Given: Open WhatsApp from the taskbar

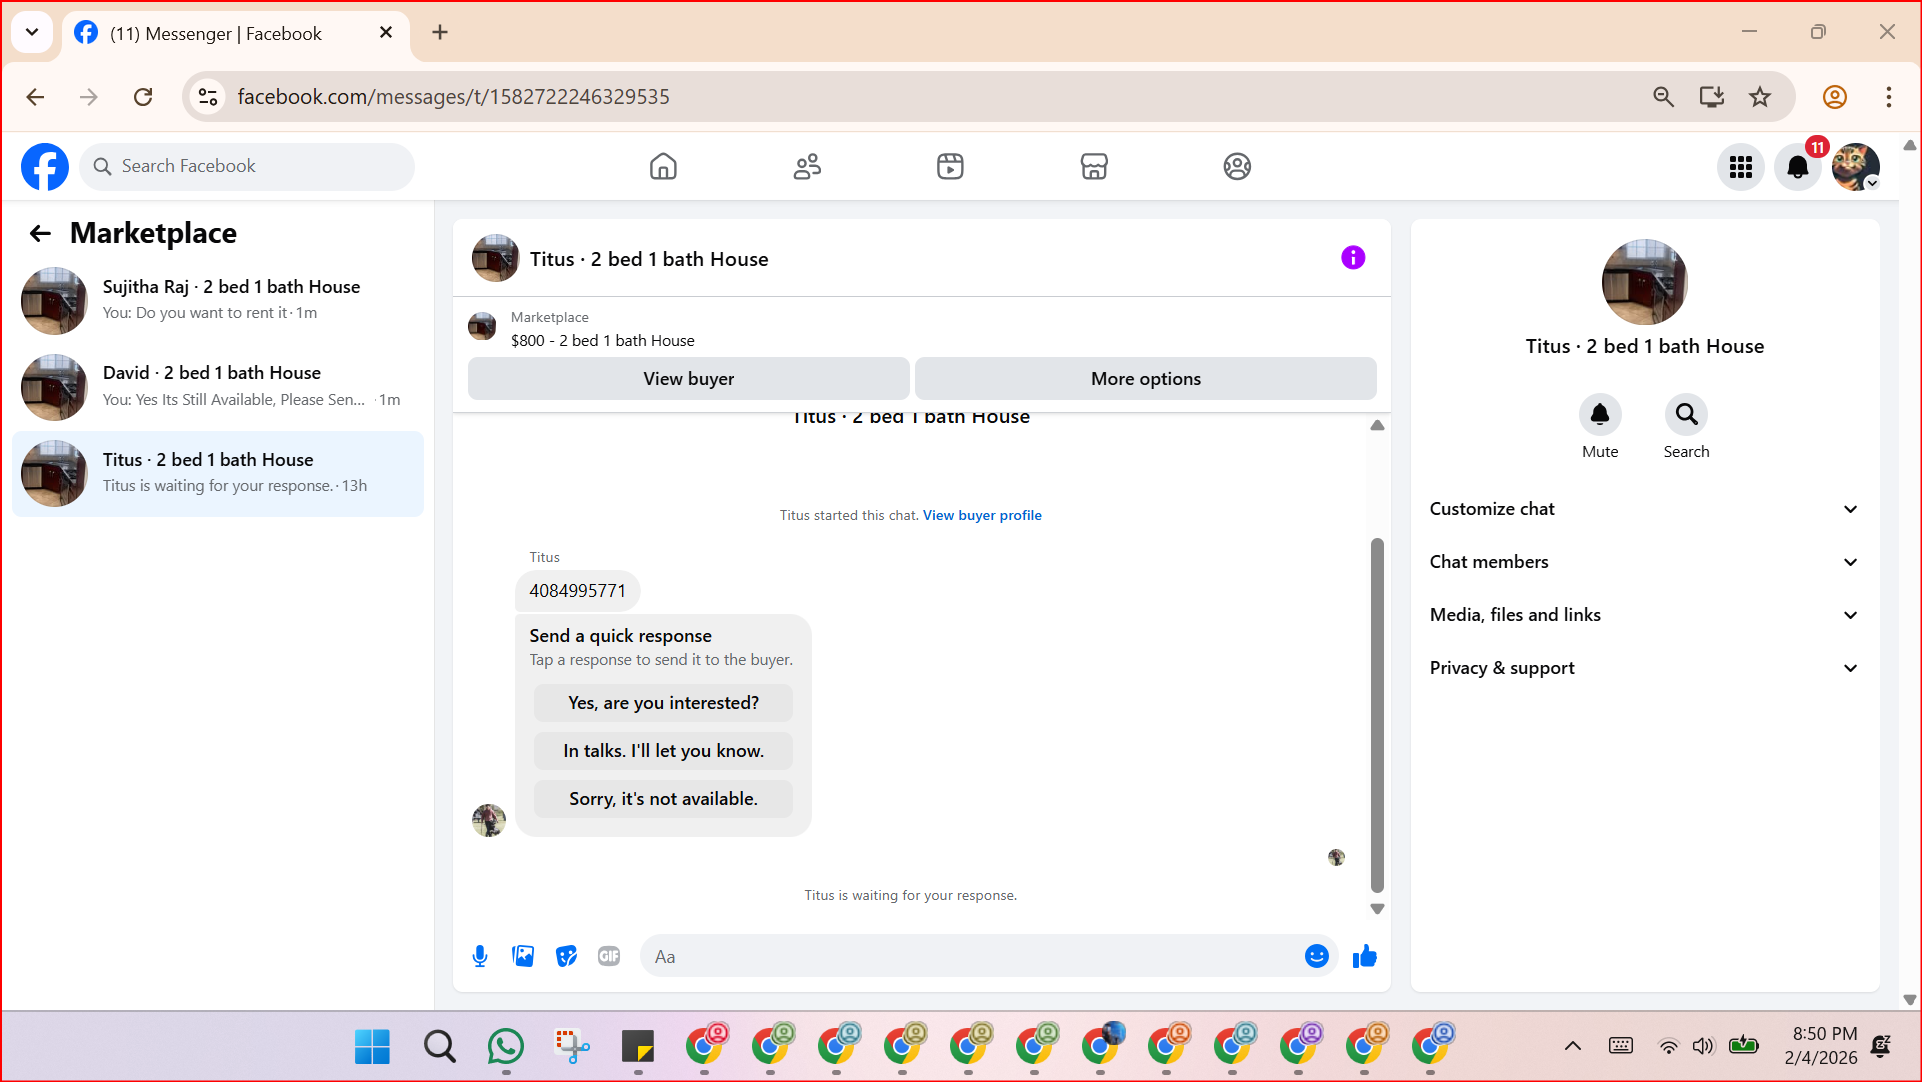Looking at the screenshot, I should (x=506, y=1047).
